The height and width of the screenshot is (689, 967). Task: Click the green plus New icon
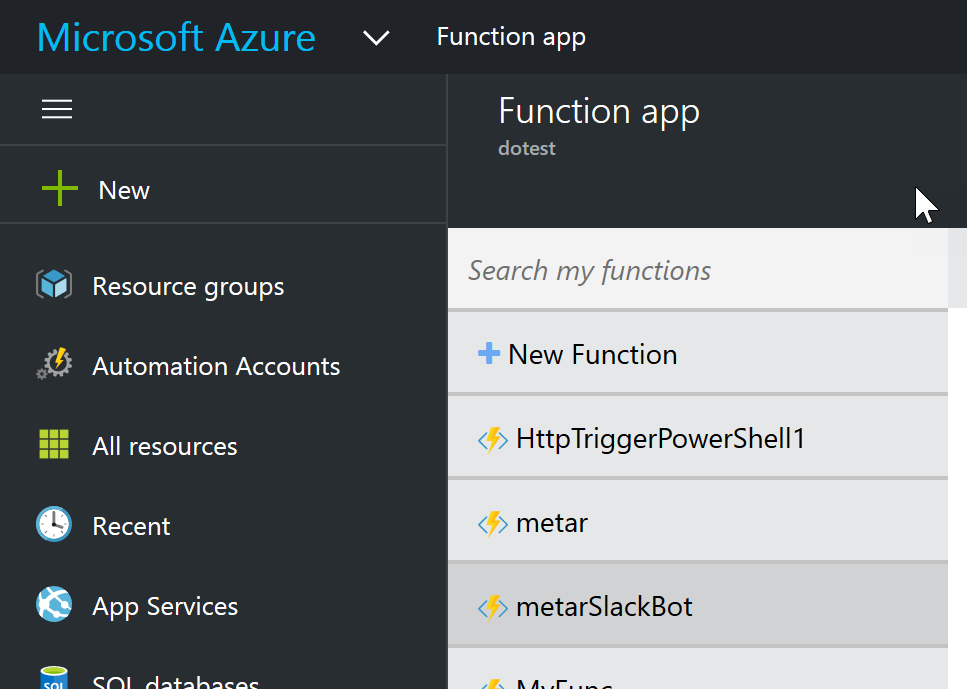coord(60,189)
